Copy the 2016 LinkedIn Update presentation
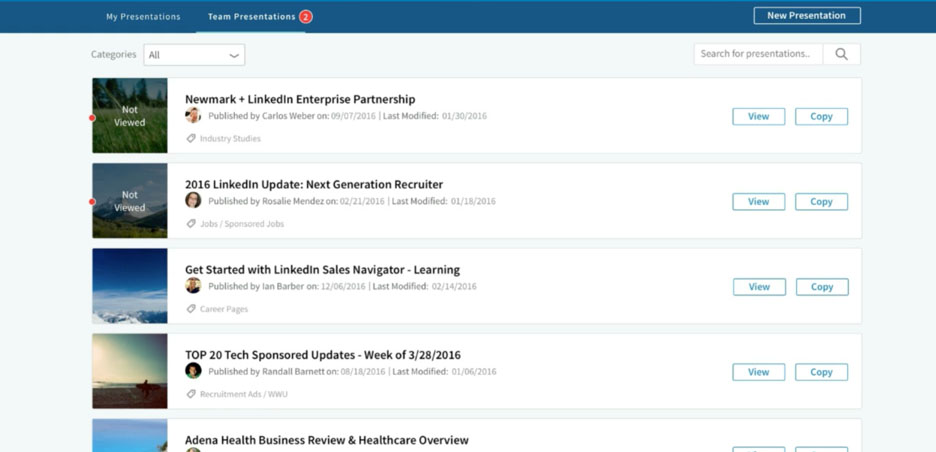 [821, 202]
